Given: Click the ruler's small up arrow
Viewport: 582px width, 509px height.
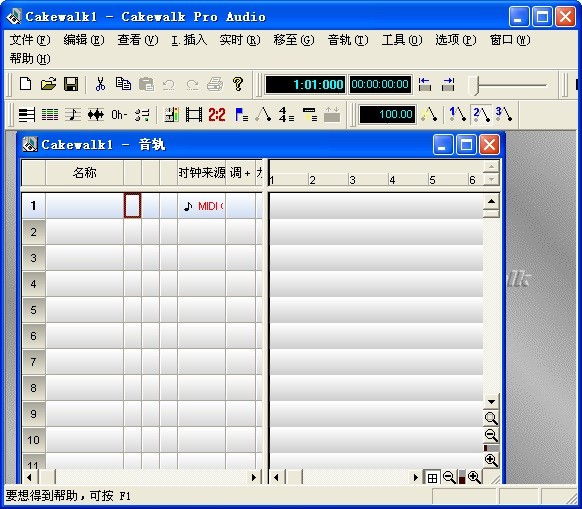Looking at the screenshot, I should (x=491, y=167).
